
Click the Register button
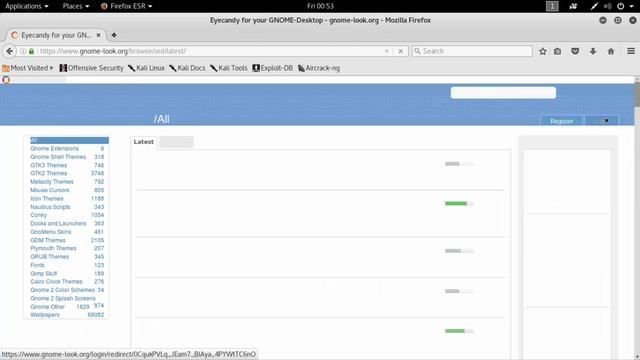[x=561, y=121]
